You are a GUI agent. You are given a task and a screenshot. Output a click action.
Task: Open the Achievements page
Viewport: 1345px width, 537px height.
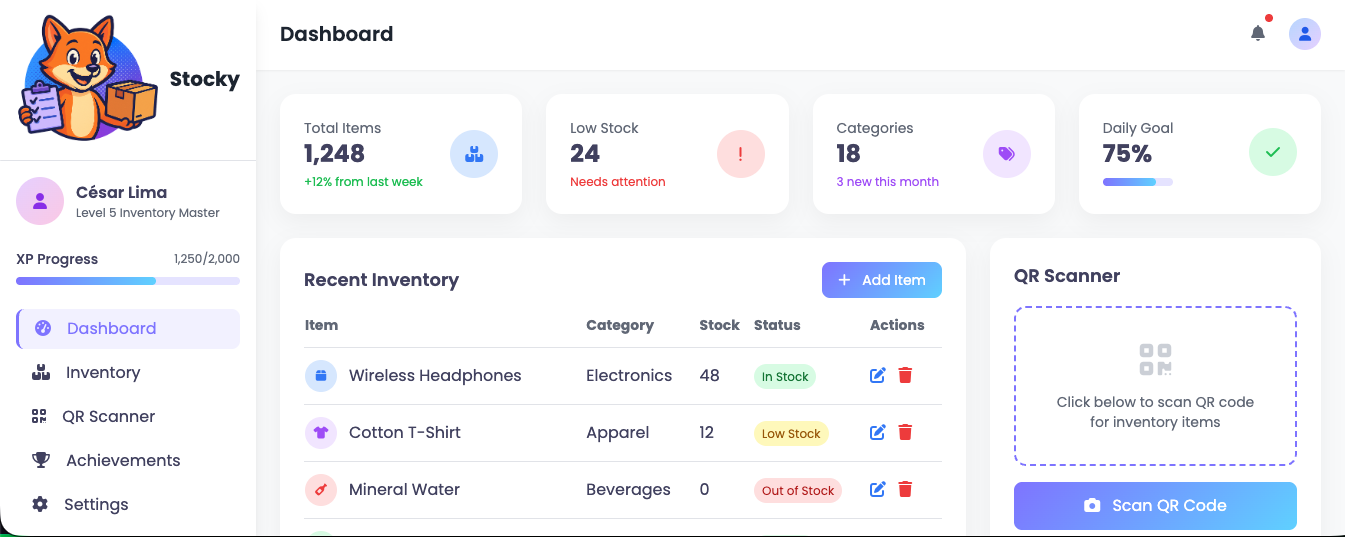pyautogui.click(x=122, y=461)
